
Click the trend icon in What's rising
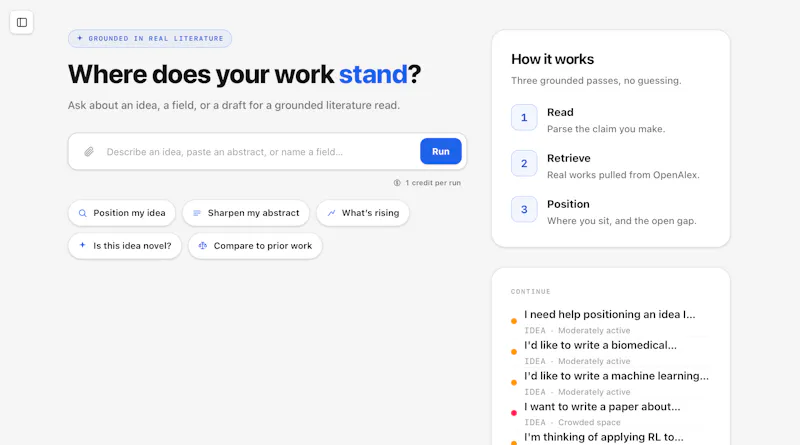click(x=331, y=213)
